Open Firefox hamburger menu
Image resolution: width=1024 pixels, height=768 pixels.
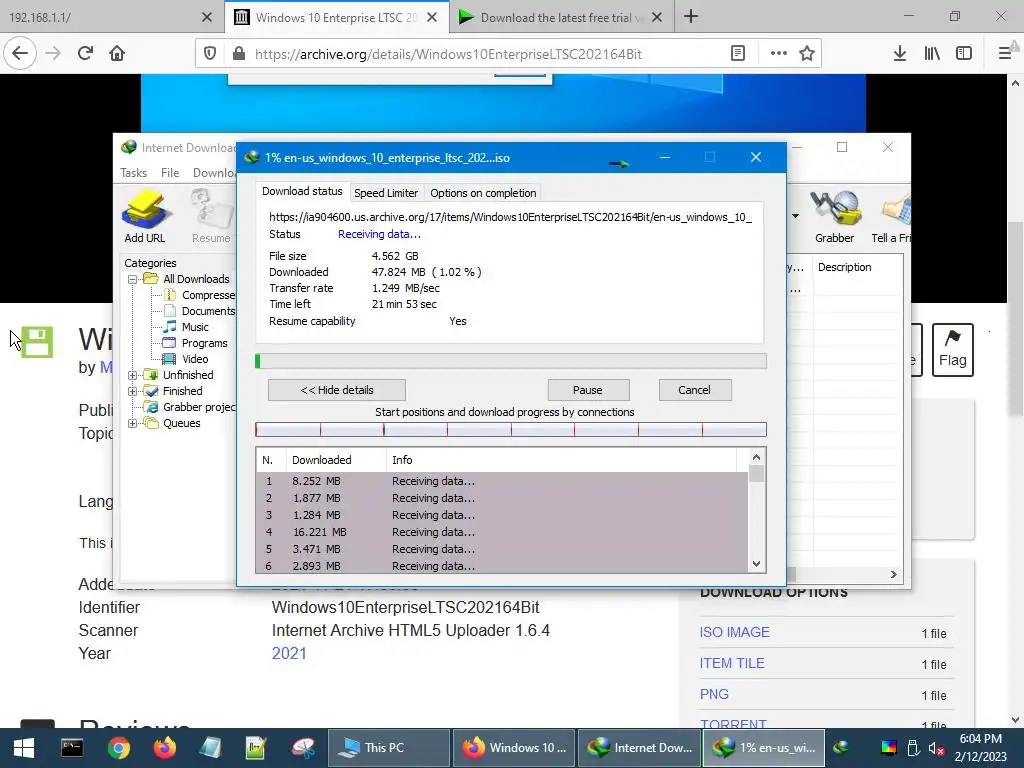click(1005, 54)
